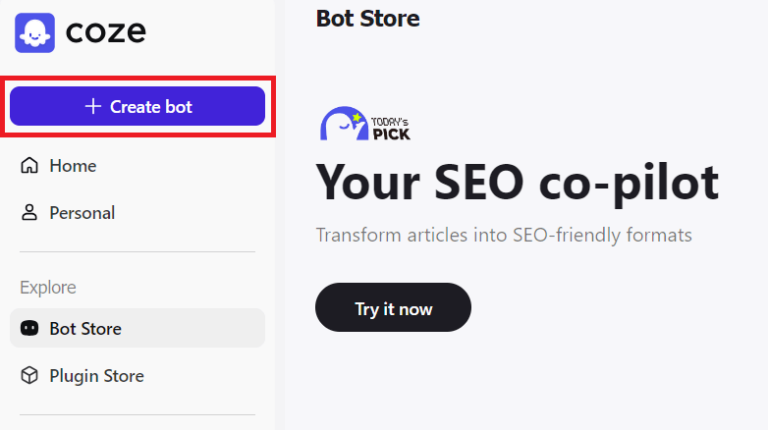
Task: Click the Bot Store robot icon
Action: (30, 328)
